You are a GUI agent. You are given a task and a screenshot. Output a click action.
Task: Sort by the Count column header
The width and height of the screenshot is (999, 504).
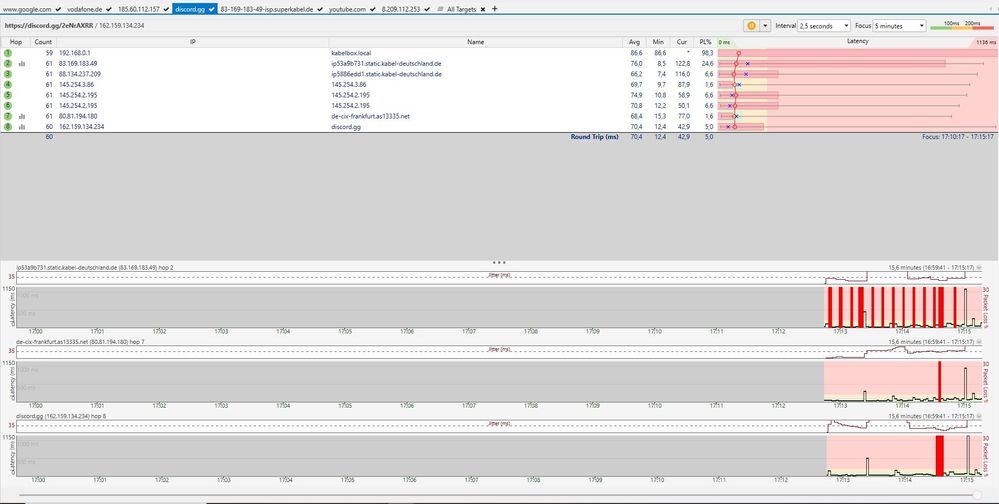coord(43,42)
